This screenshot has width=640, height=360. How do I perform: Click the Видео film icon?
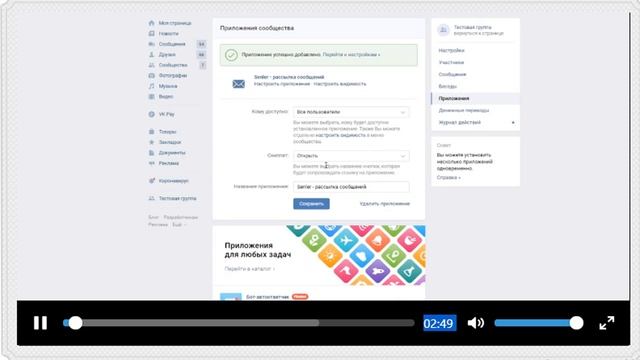click(x=151, y=97)
